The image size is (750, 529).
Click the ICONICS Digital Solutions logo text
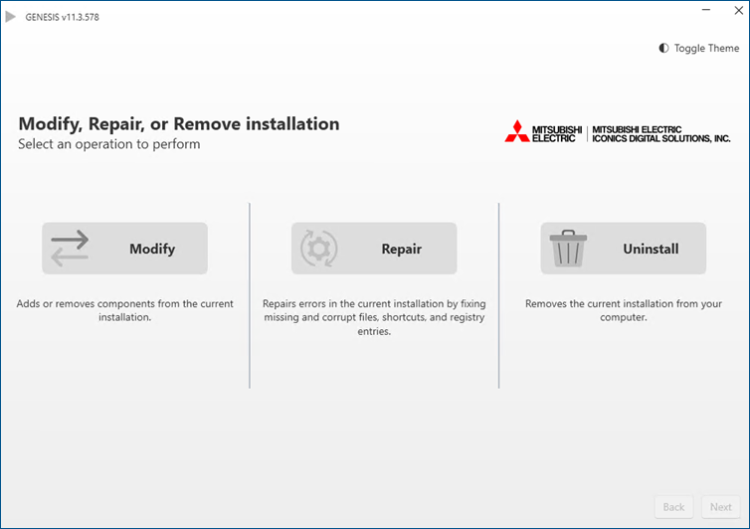[661, 134]
